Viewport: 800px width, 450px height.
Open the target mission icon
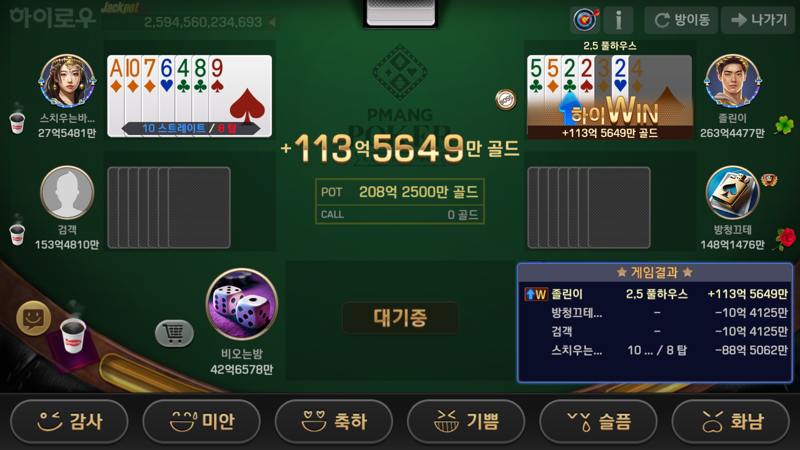coord(585,20)
